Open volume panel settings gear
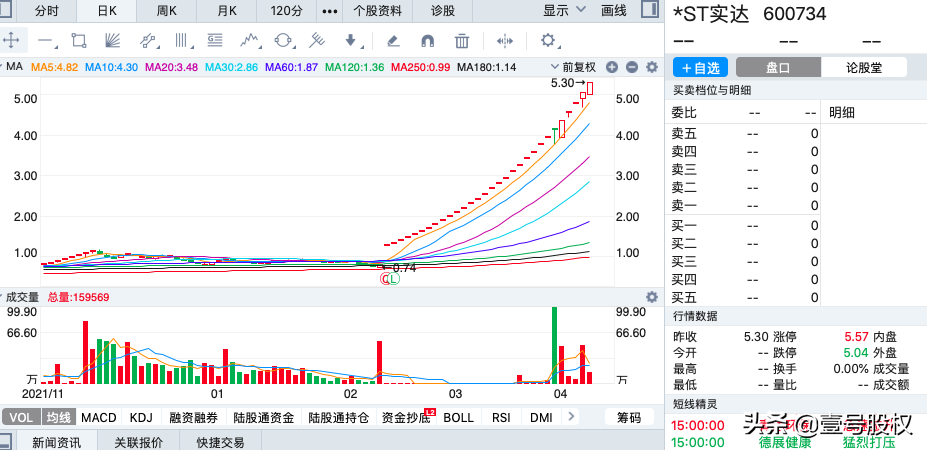Screen dimensions: 927x450 (x=651, y=297)
